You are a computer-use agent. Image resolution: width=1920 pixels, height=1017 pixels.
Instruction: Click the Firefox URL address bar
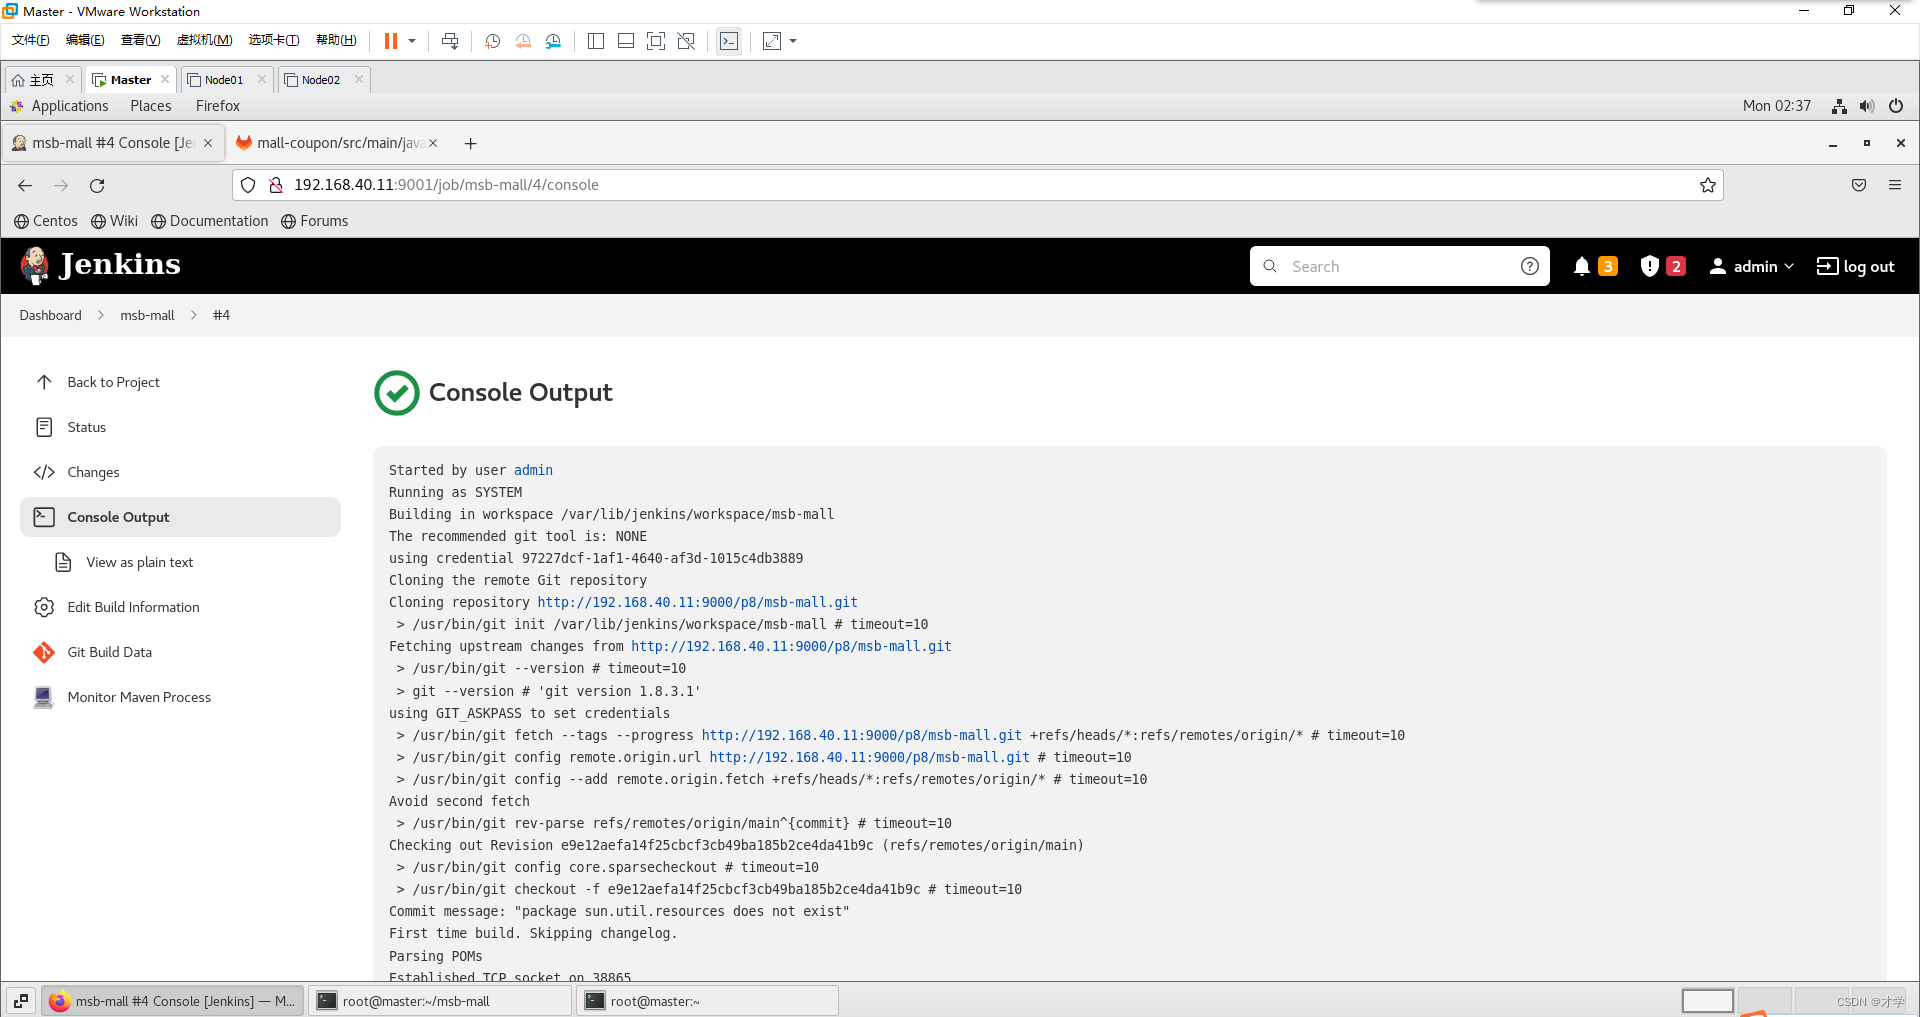[980, 185]
